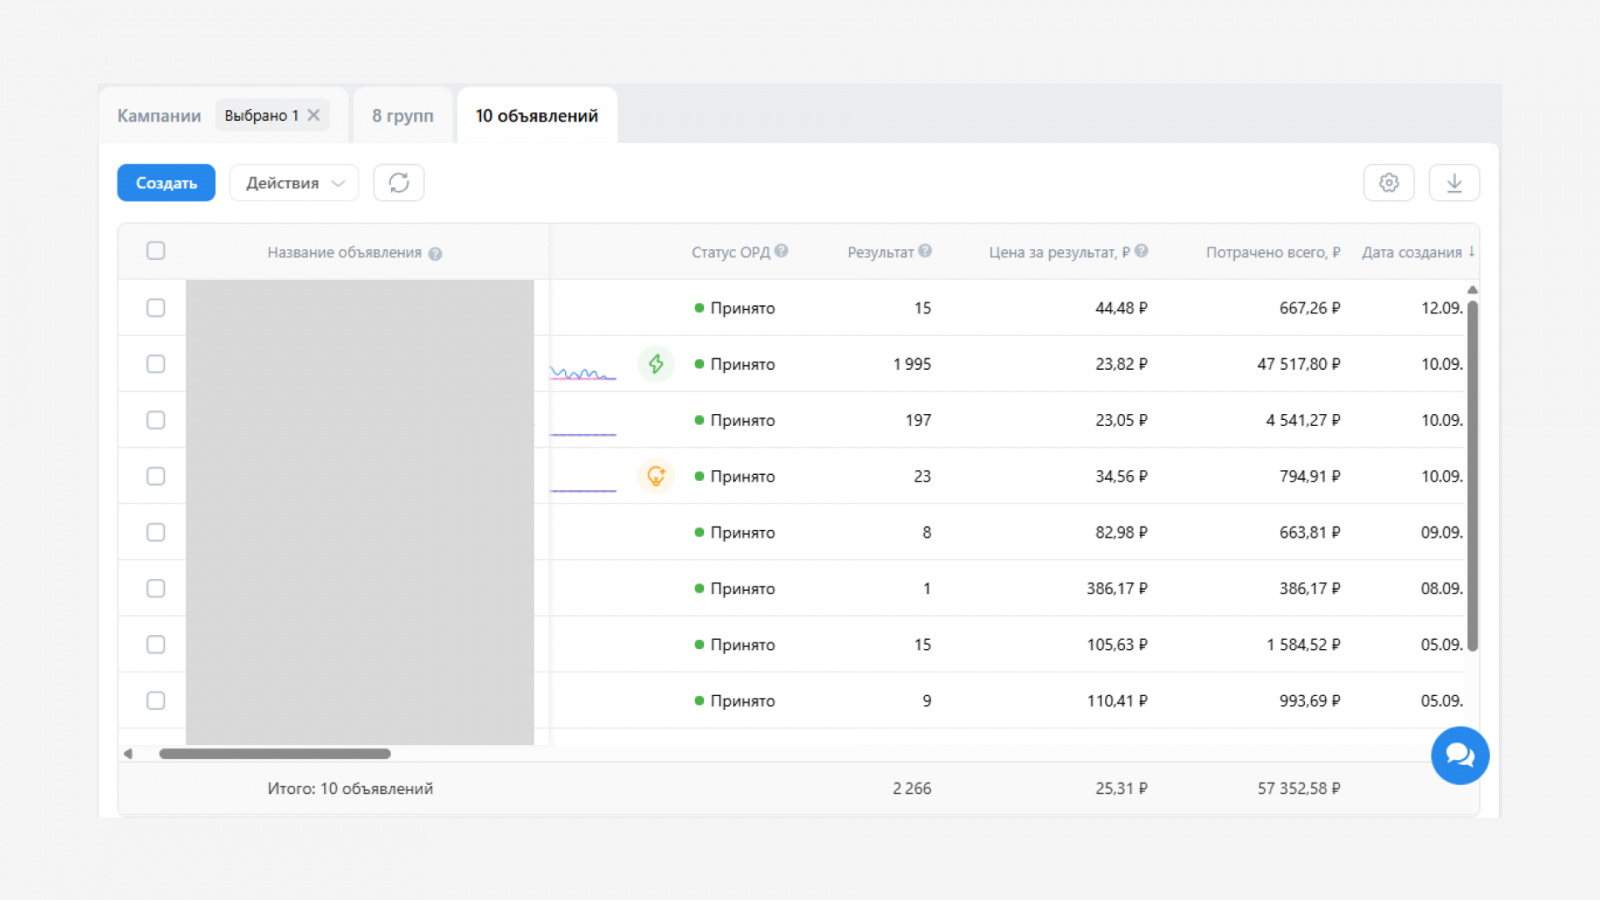The height and width of the screenshot is (900, 1600).
Task: Check the first ad row checkbox
Action: (156, 308)
